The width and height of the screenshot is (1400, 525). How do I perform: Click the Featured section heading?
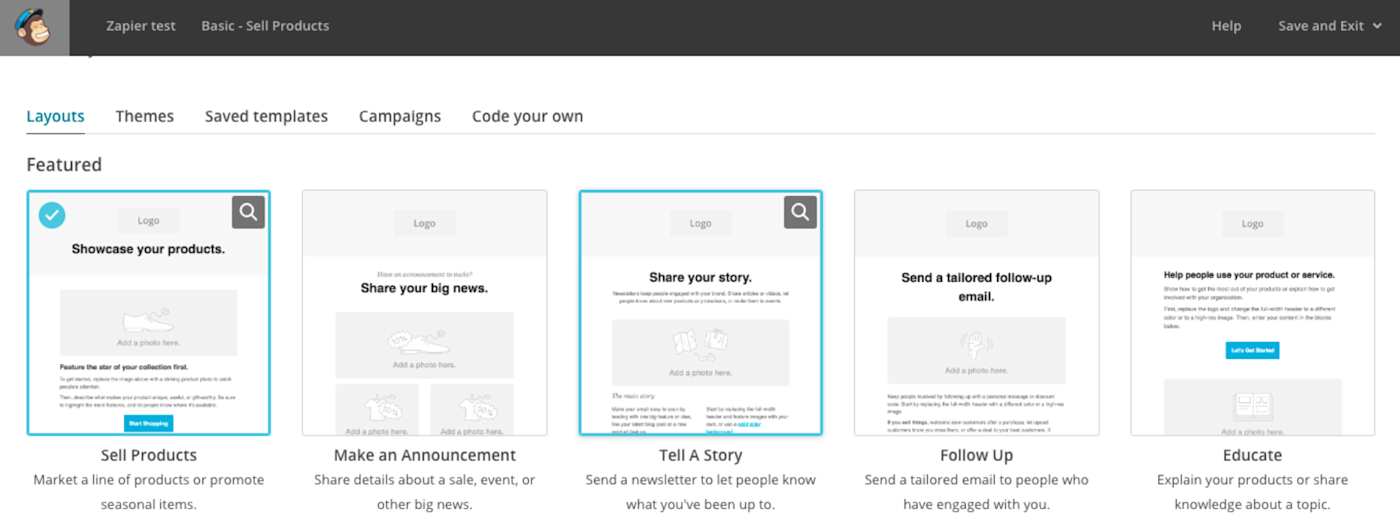pos(64,164)
